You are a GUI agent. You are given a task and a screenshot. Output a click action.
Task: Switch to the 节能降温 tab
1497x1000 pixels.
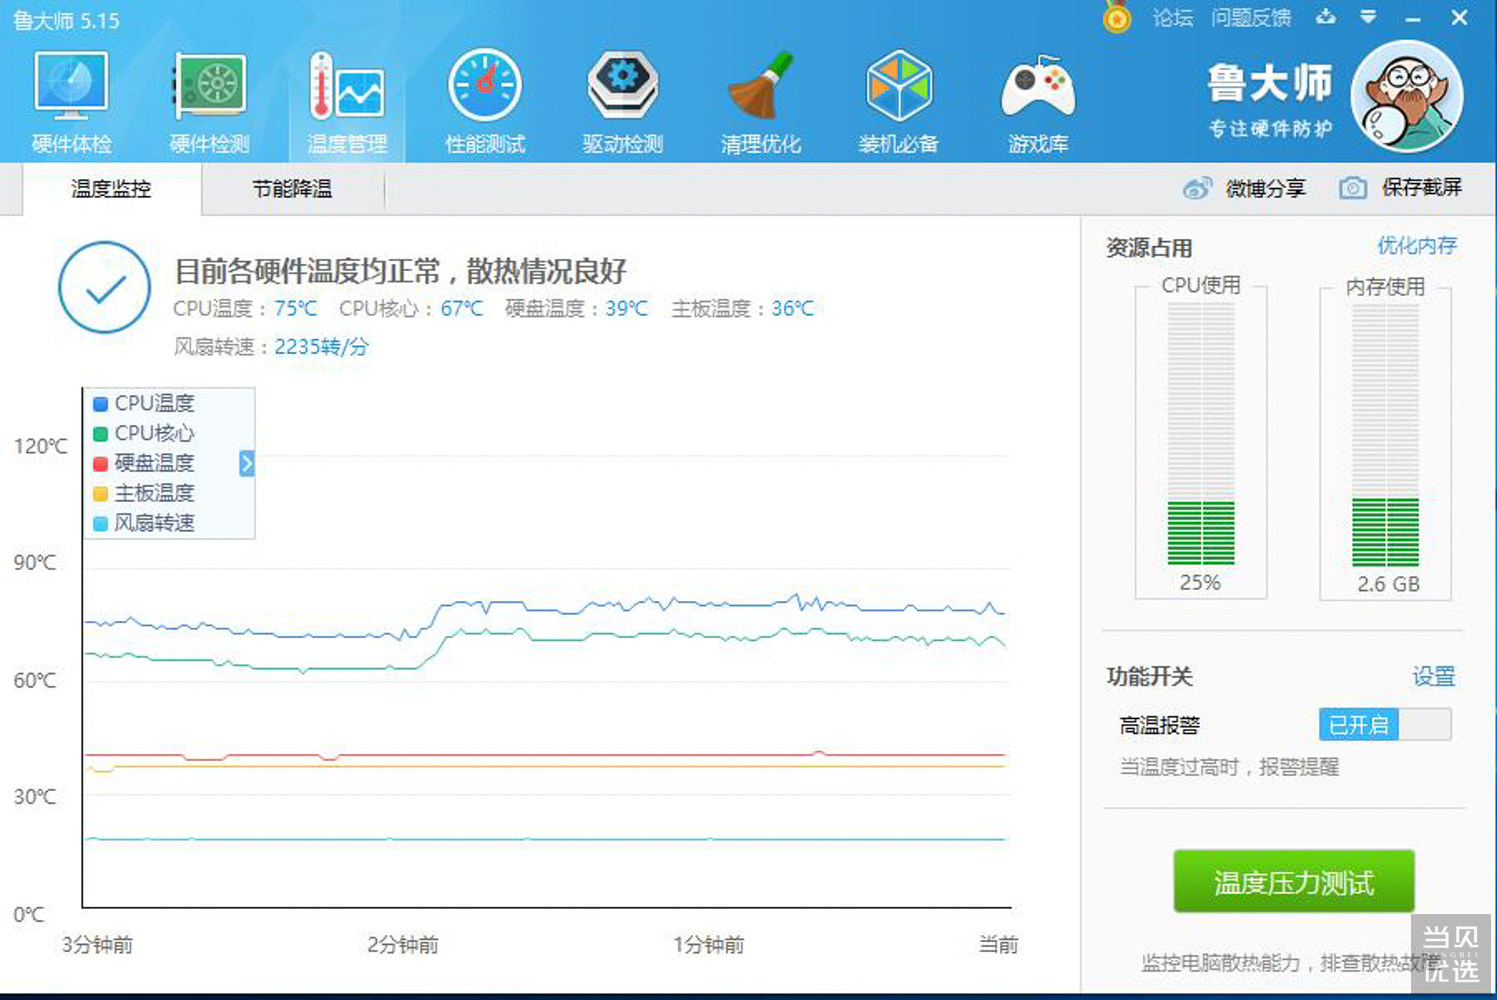(293, 188)
